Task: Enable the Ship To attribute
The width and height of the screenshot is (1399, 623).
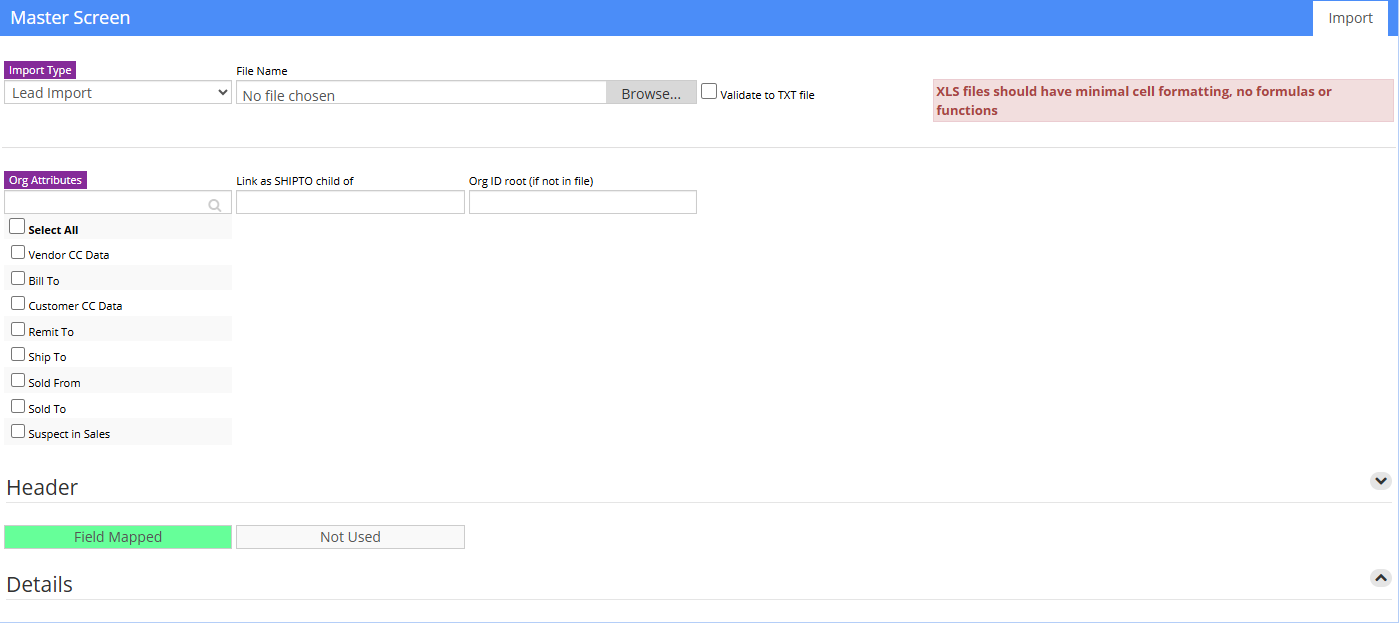Action: pyautogui.click(x=18, y=354)
